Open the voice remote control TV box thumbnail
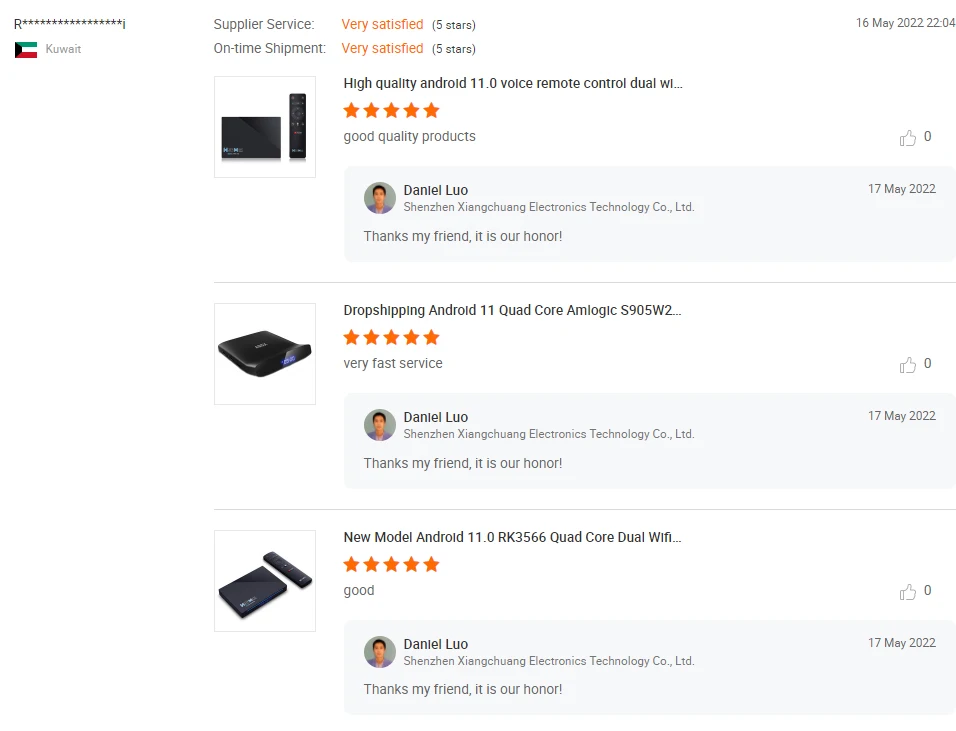This screenshot has height=731, width=956. pyautogui.click(x=265, y=127)
